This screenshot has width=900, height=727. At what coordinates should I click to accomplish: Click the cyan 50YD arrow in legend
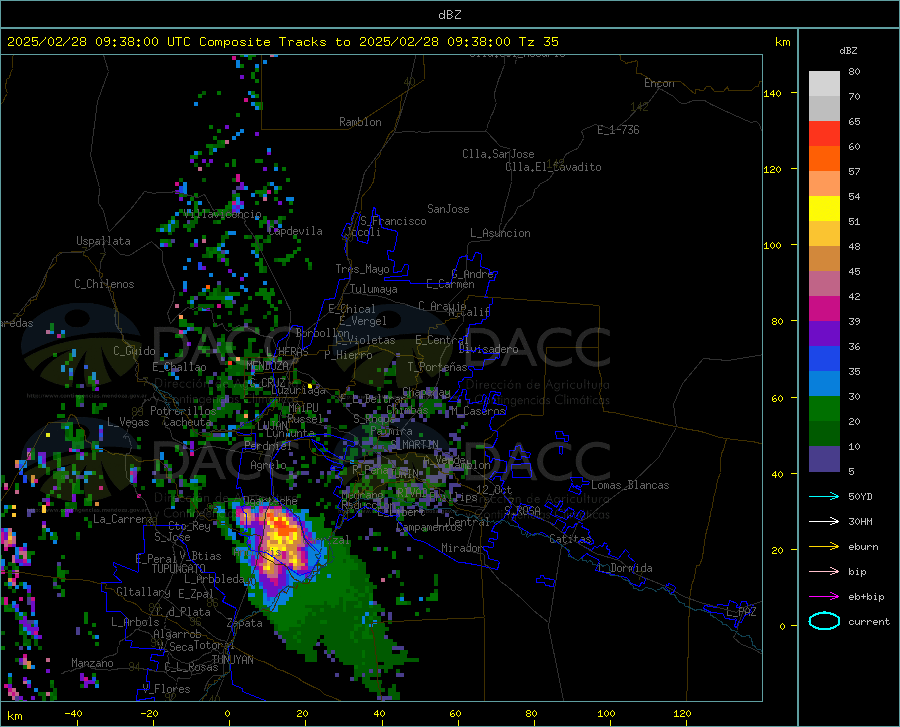[824, 496]
